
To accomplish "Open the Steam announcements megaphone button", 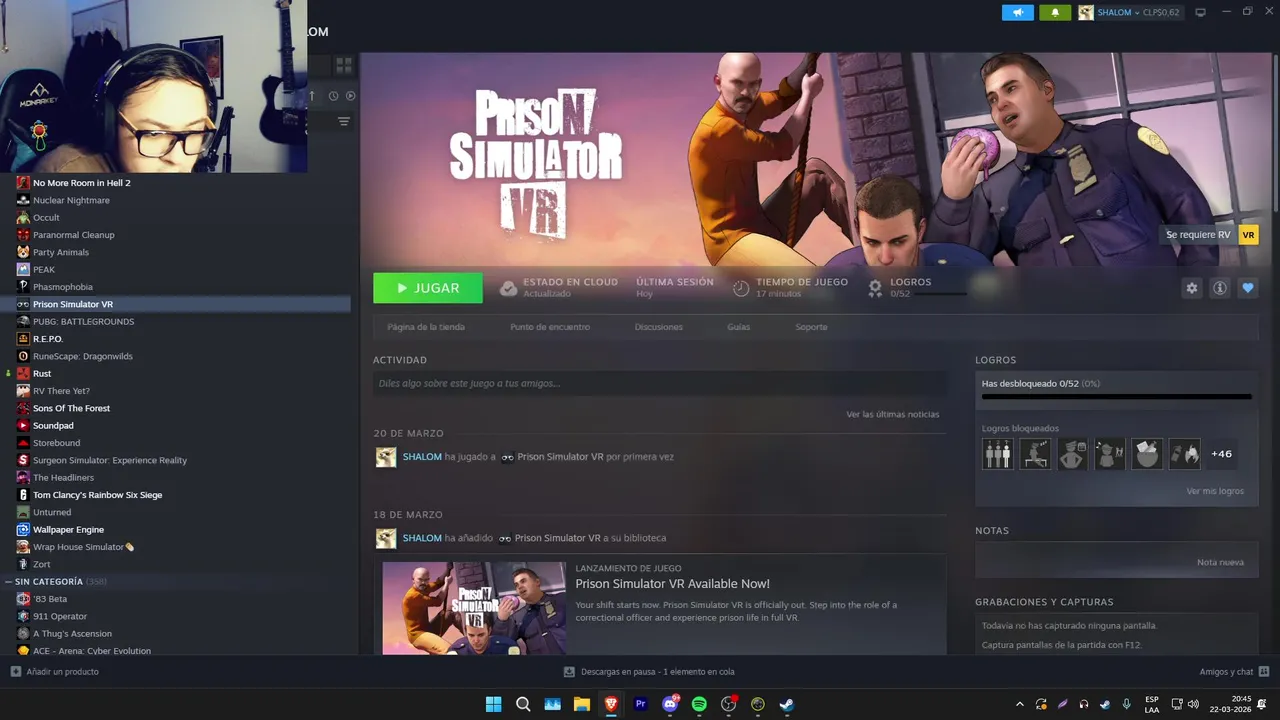I will coord(1018,13).
